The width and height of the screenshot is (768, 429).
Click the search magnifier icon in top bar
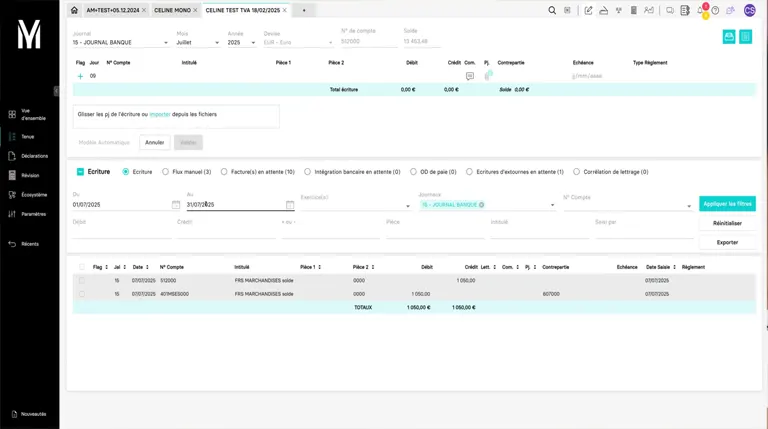tap(552, 10)
